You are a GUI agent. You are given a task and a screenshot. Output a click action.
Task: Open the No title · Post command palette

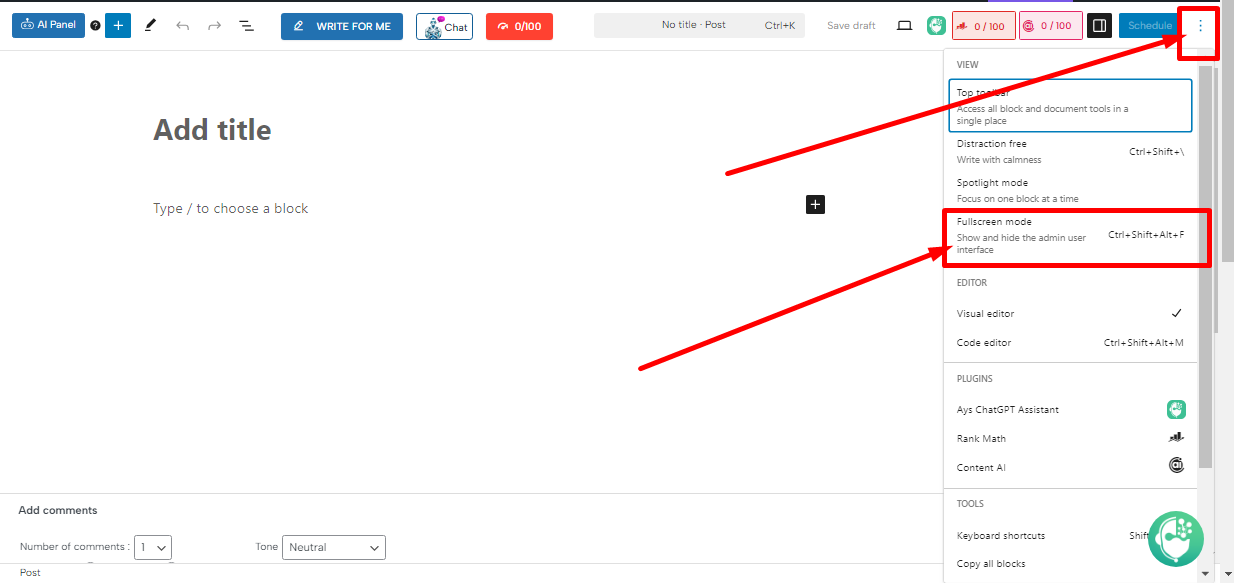[x=699, y=25]
